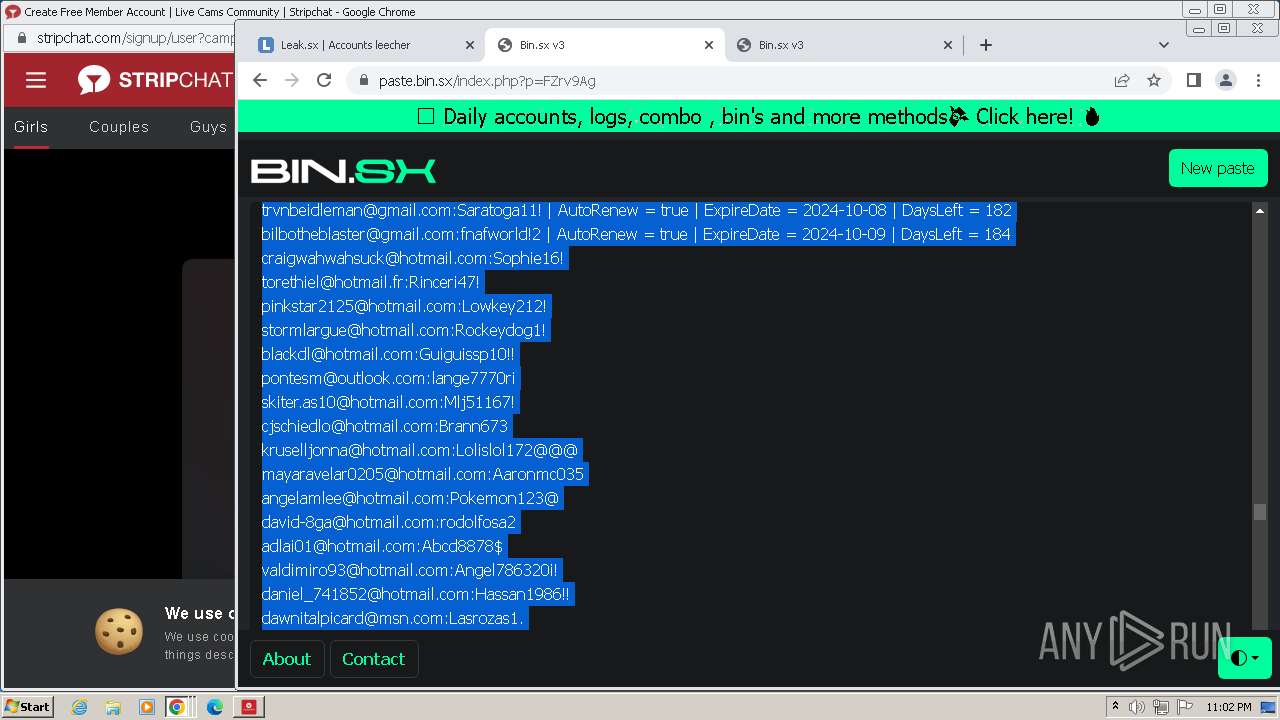Click the paste.bin.sx address bar

pos(740,81)
